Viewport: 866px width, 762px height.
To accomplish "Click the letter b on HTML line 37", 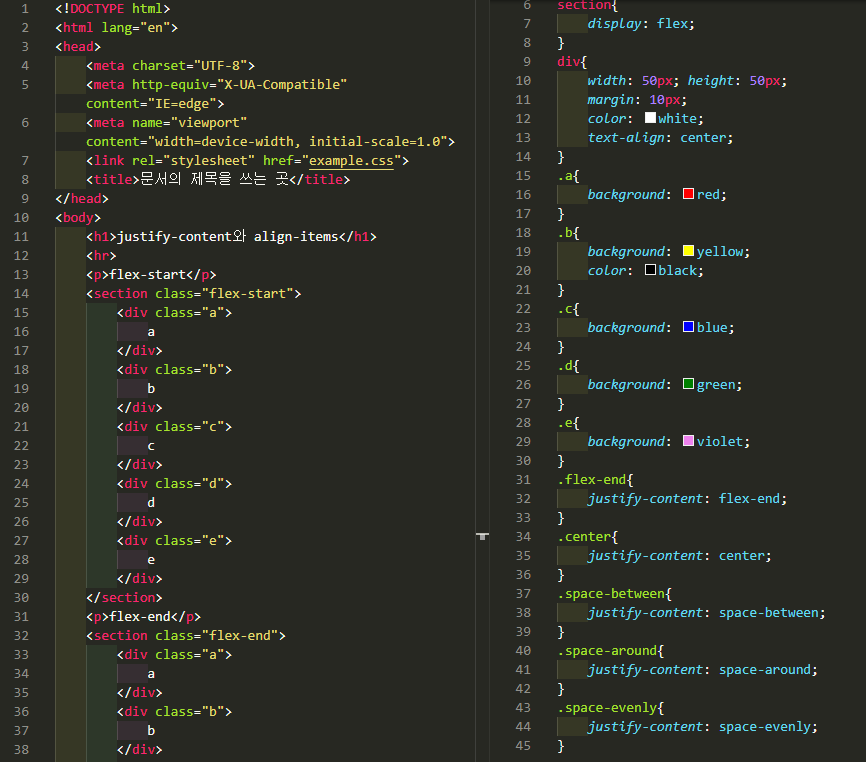I will click(151, 731).
